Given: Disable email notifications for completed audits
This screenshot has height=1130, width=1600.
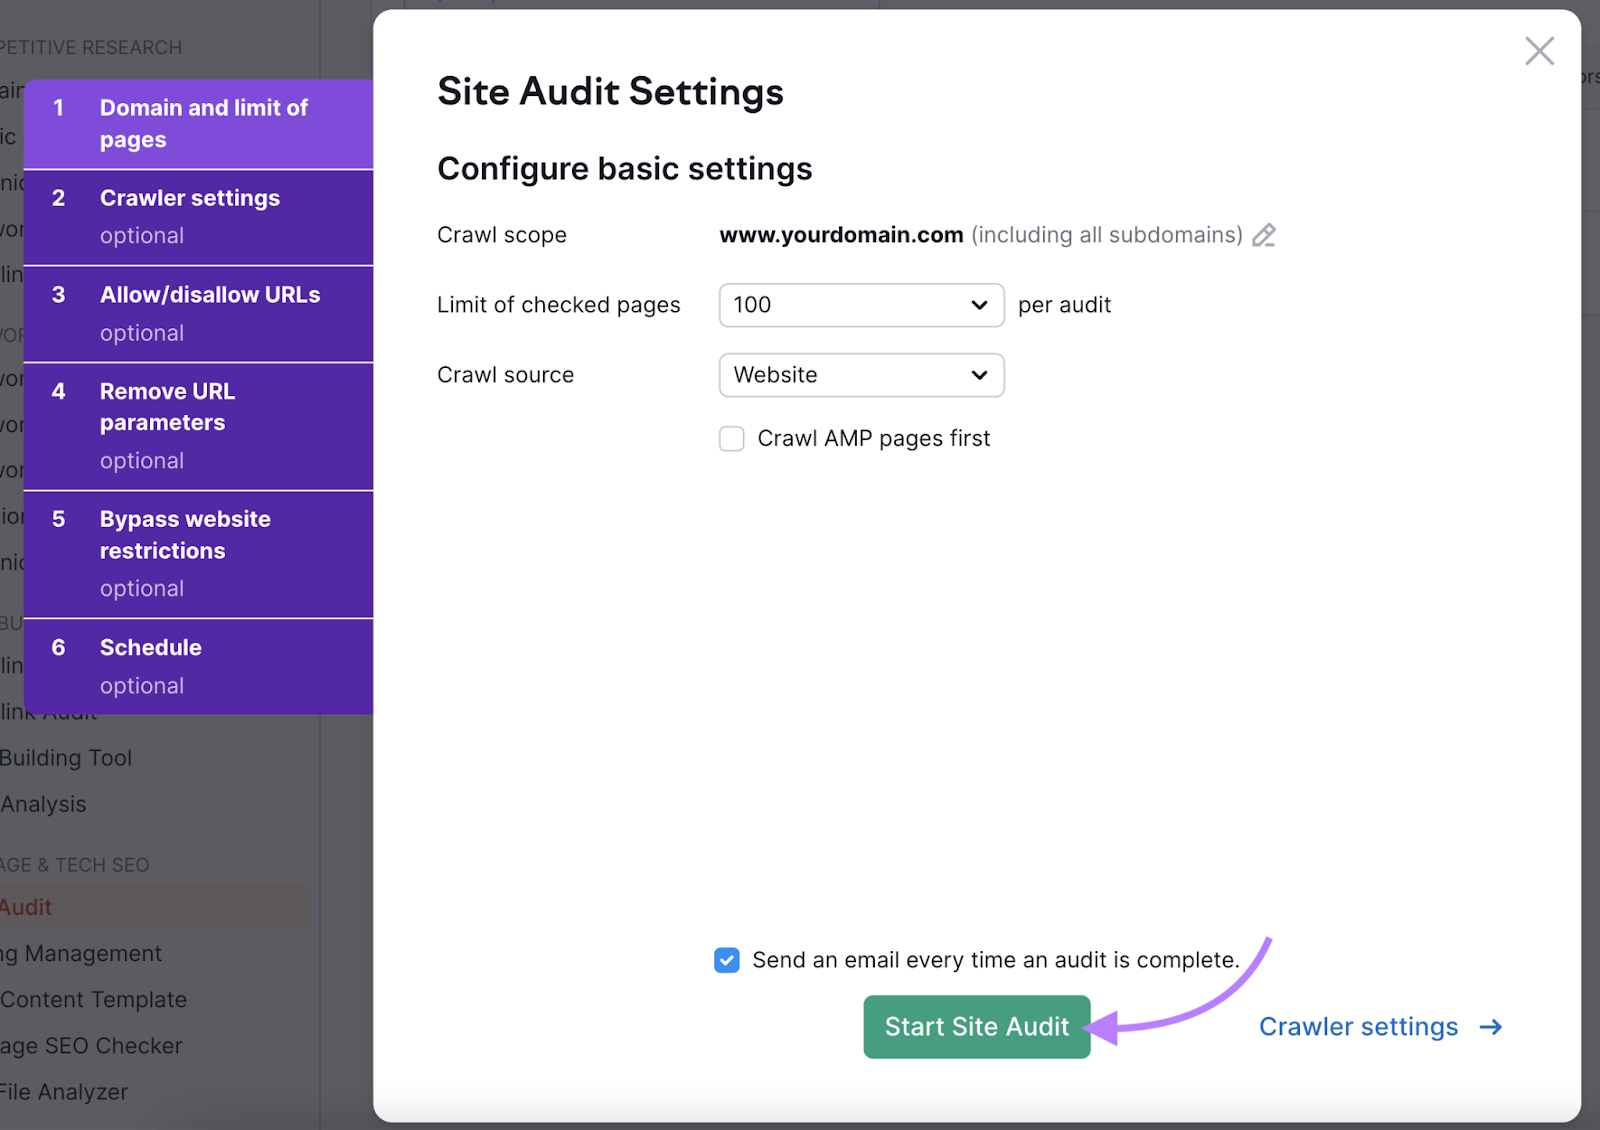Looking at the screenshot, I should tap(726, 960).
